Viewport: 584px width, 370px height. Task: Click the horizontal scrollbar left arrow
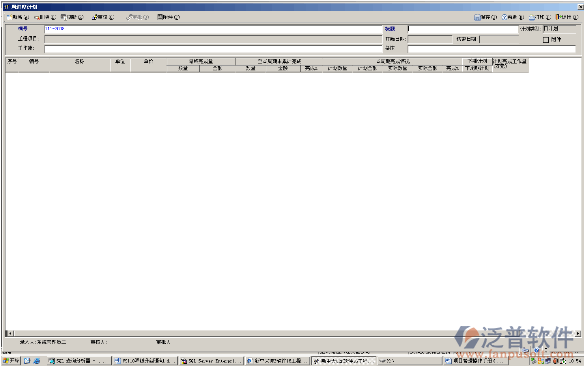coord(10,333)
